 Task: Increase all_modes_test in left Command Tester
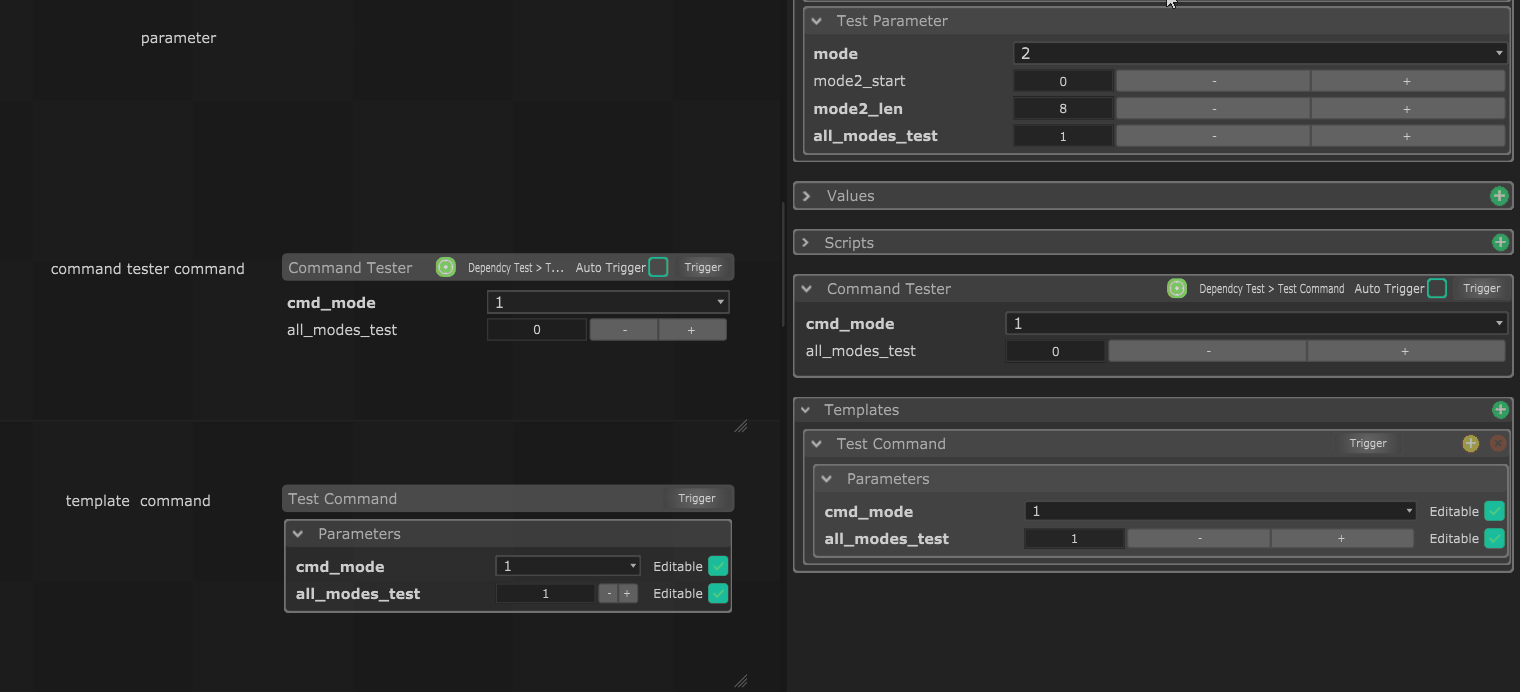692,330
